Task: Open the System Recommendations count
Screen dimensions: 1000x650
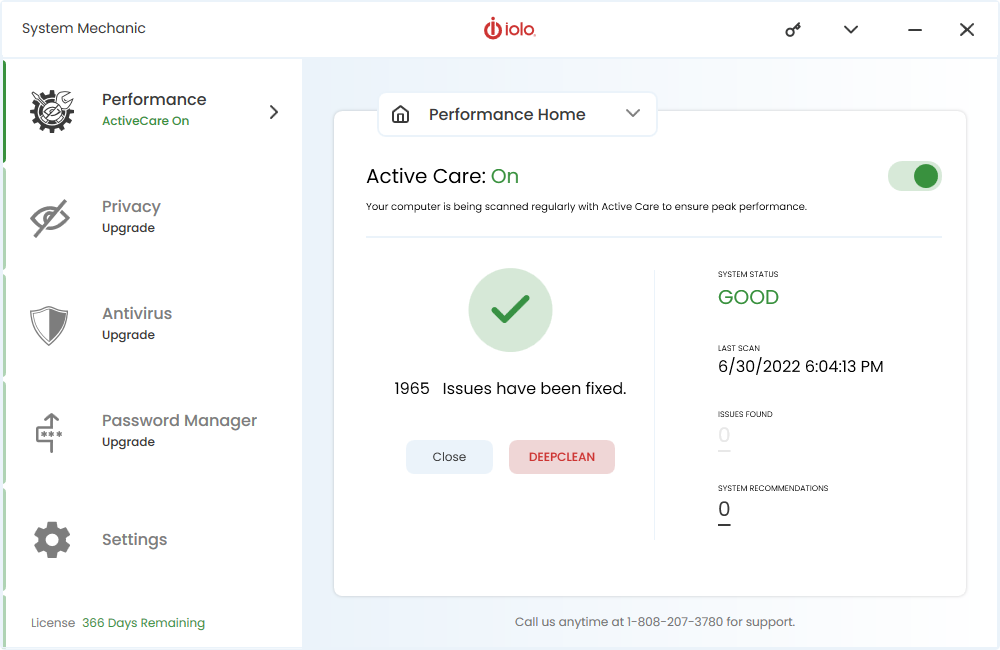Action: click(x=724, y=510)
